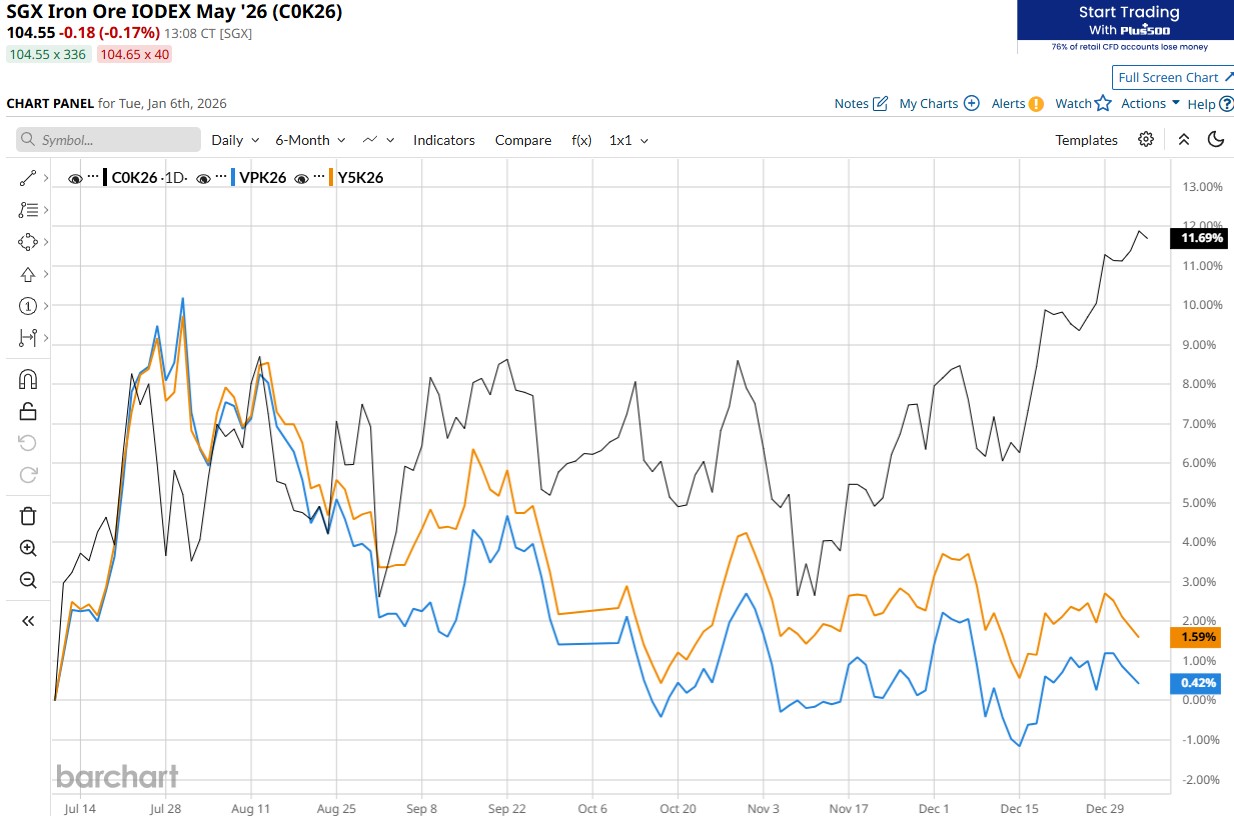The image size is (1234, 816).
Task: Hide the VPK26 comparison line
Action: (203, 178)
